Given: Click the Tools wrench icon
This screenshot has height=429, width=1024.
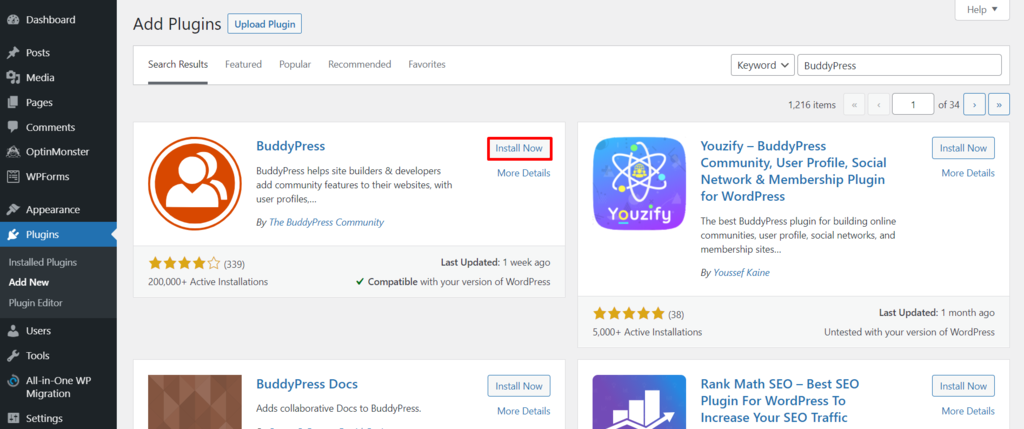Looking at the screenshot, I should (x=12, y=356).
